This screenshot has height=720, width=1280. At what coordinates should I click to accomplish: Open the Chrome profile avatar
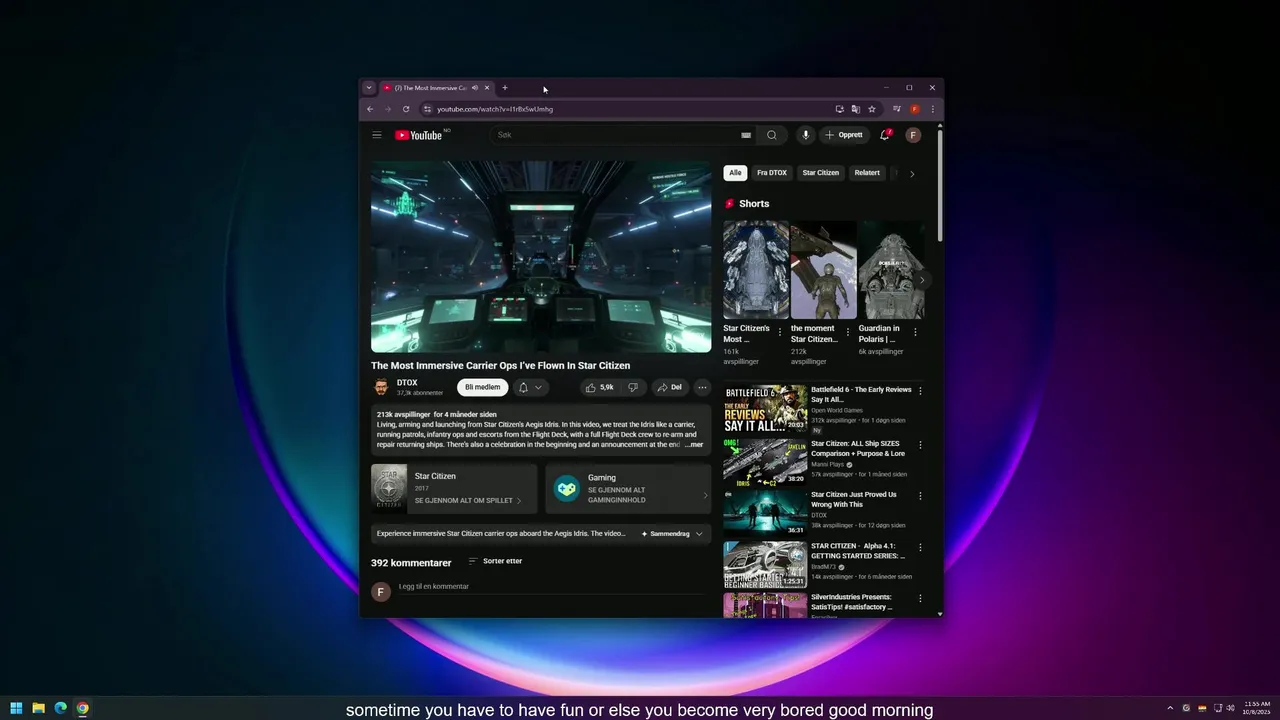[x=914, y=109]
